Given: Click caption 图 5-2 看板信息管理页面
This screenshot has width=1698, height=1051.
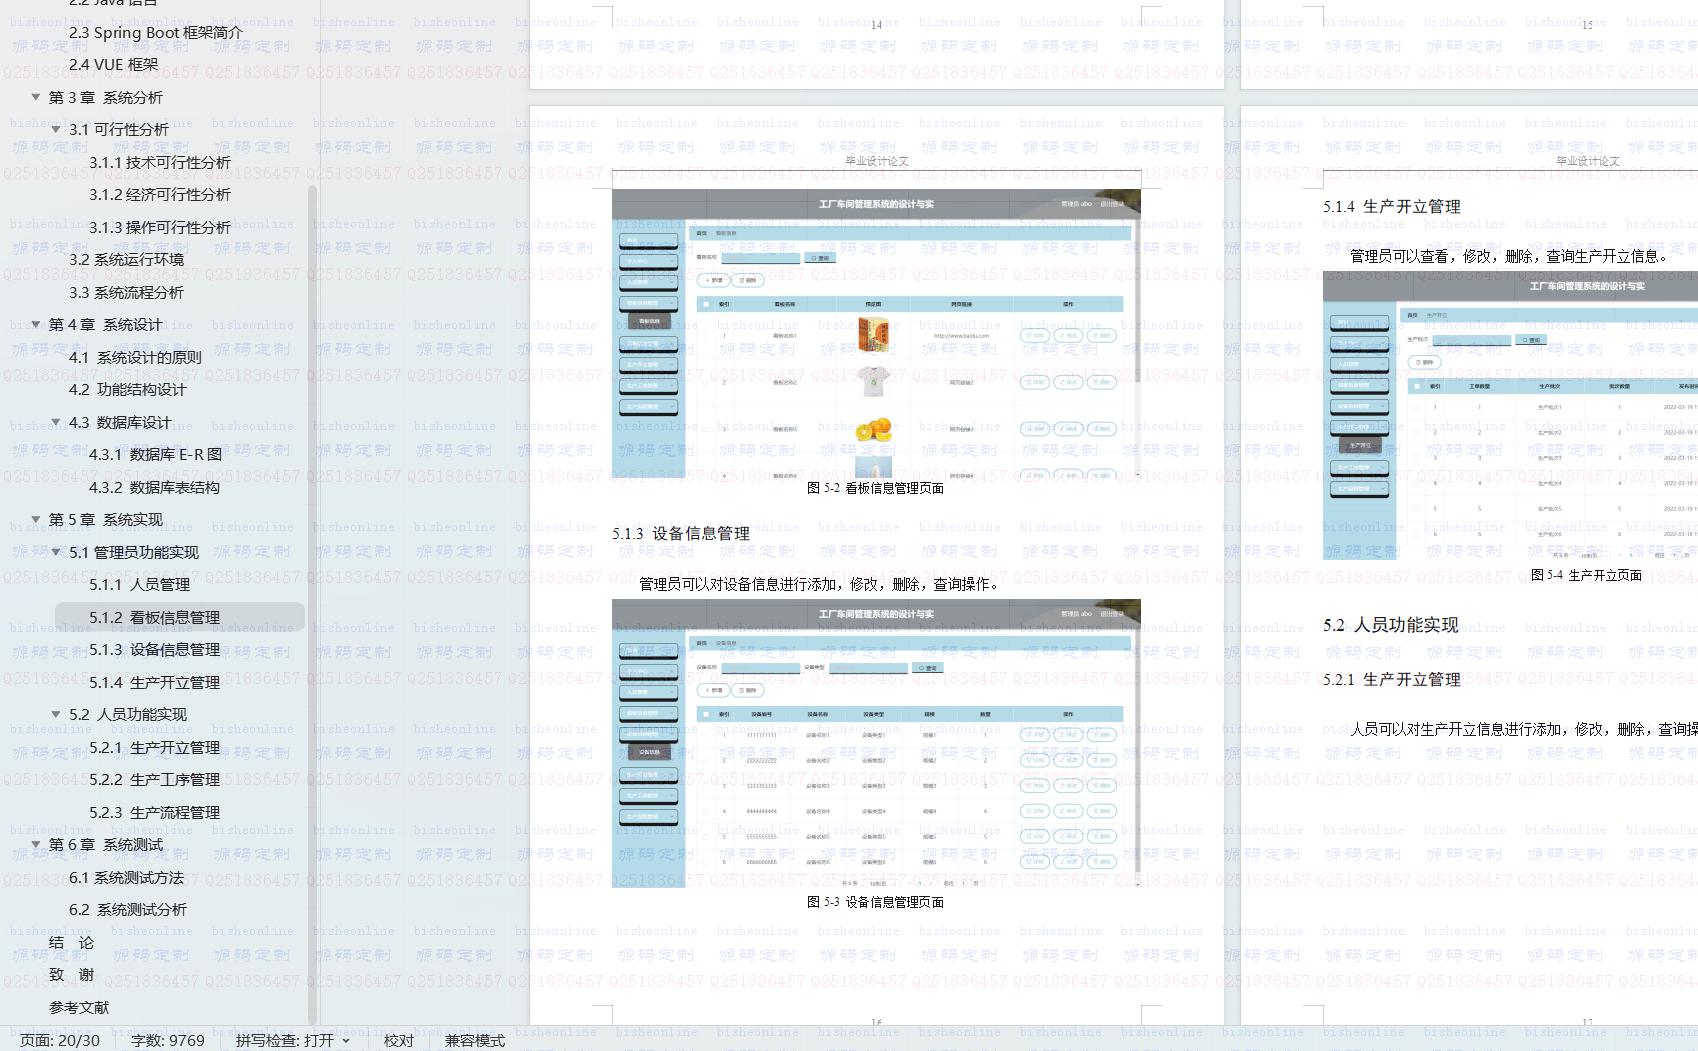Looking at the screenshot, I should pyautogui.click(x=875, y=488).
